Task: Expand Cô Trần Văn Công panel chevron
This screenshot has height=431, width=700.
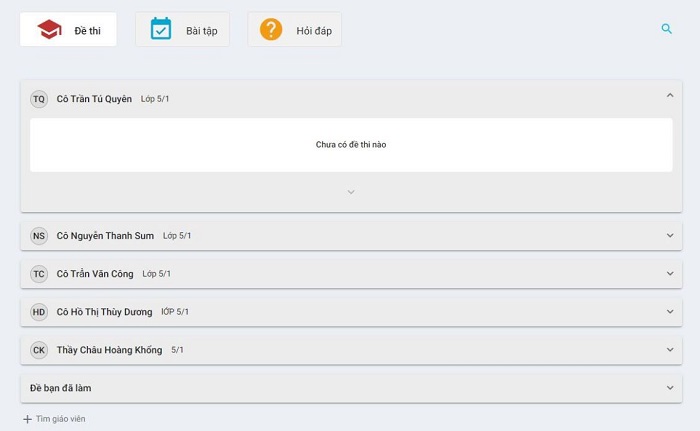Action: (x=670, y=274)
